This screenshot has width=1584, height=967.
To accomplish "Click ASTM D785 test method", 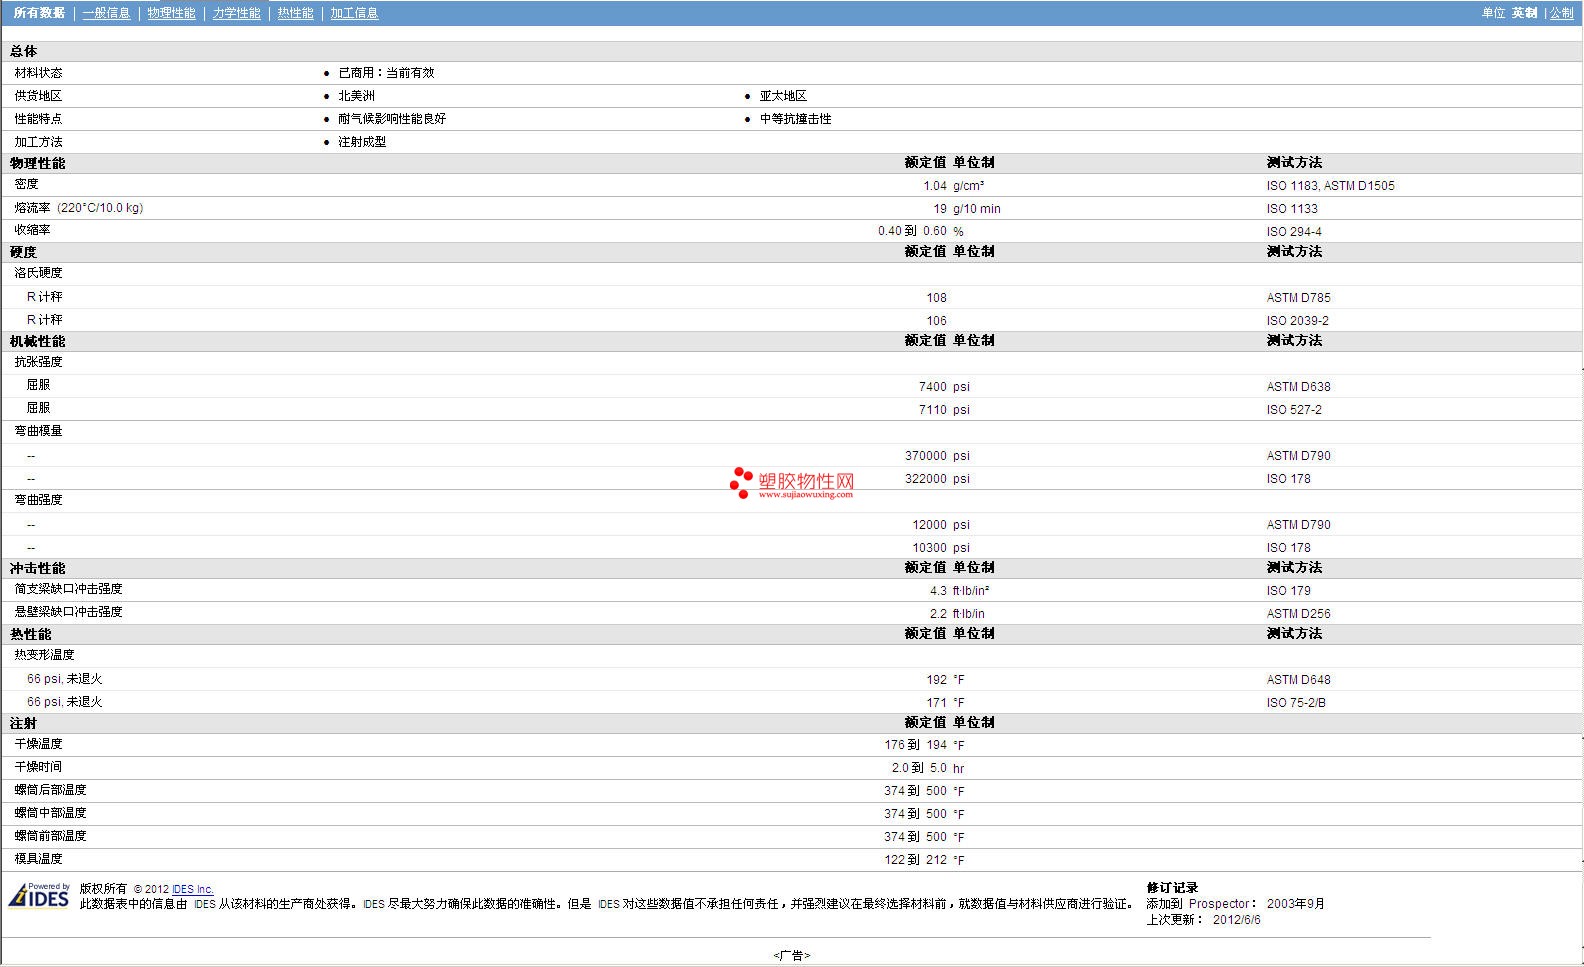I will pyautogui.click(x=1298, y=298).
